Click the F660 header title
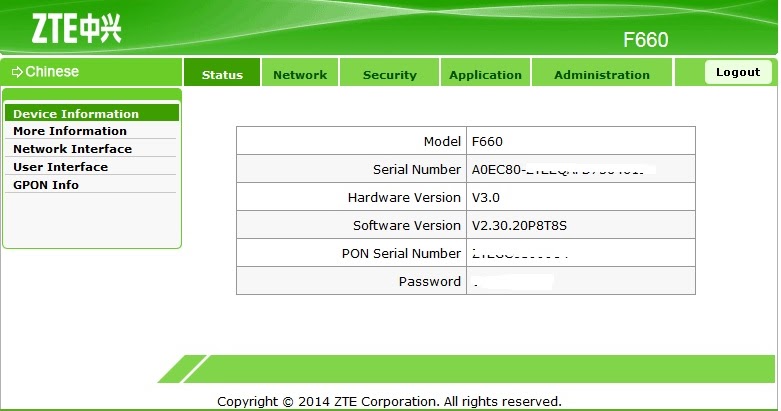This screenshot has height=411, width=781. tap(646, 40)
